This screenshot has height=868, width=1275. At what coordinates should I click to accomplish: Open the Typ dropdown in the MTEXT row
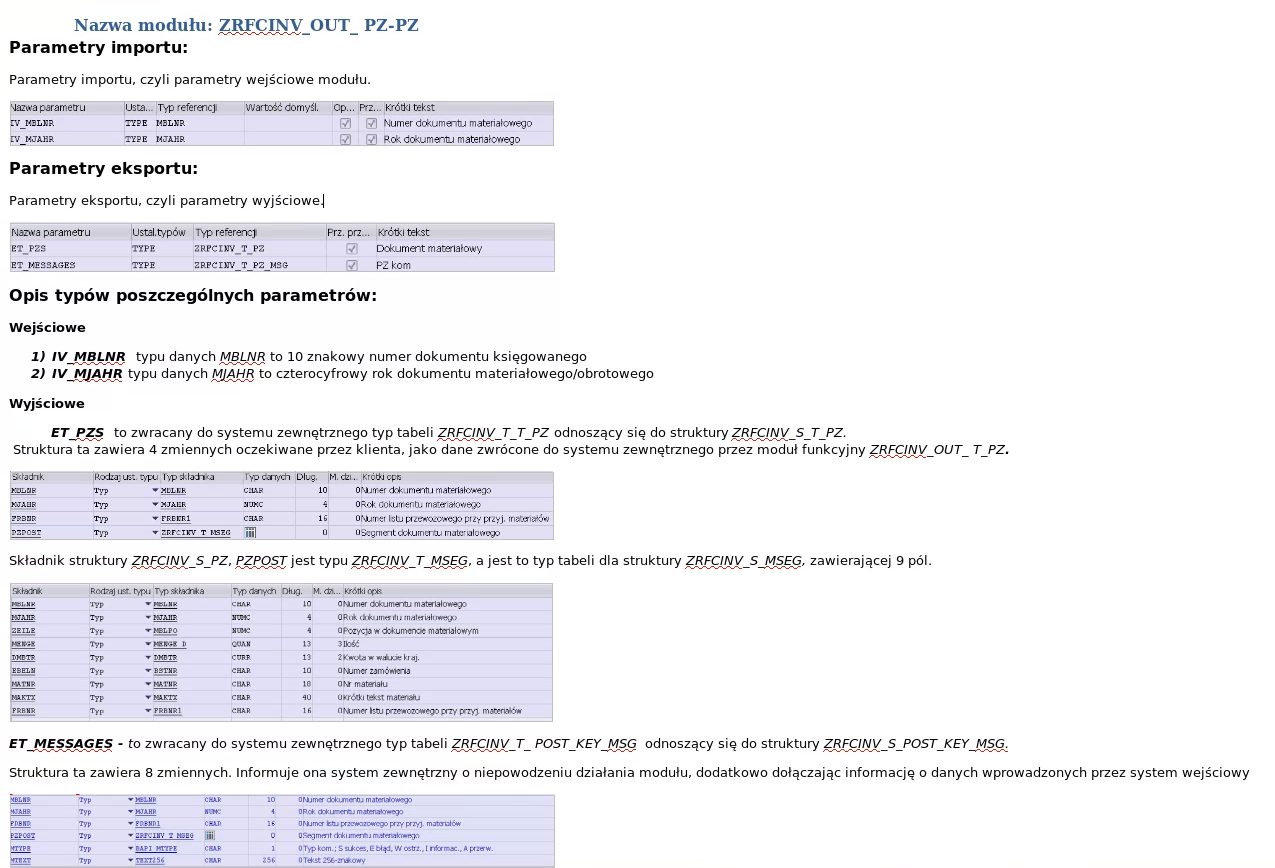[x=130, y=860]
